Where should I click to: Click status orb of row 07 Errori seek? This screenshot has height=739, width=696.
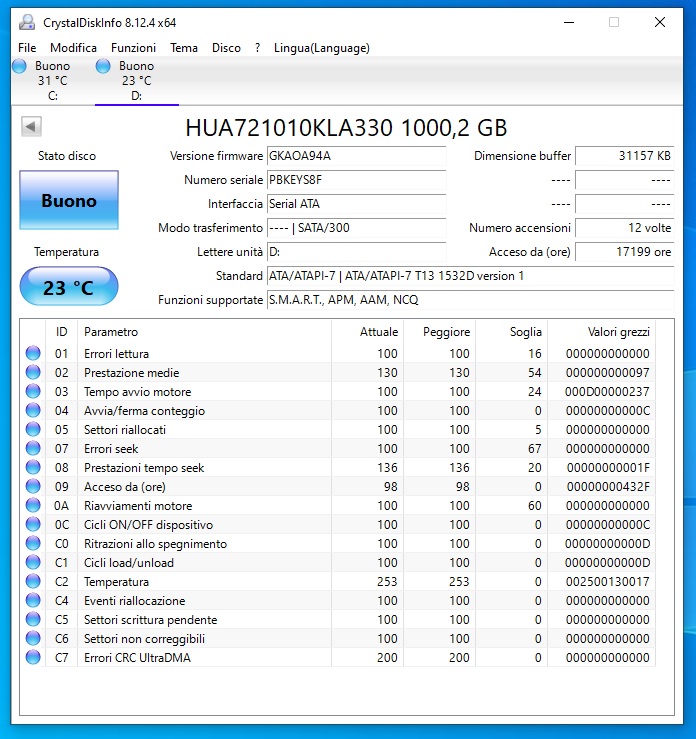[x=33, y=448]
